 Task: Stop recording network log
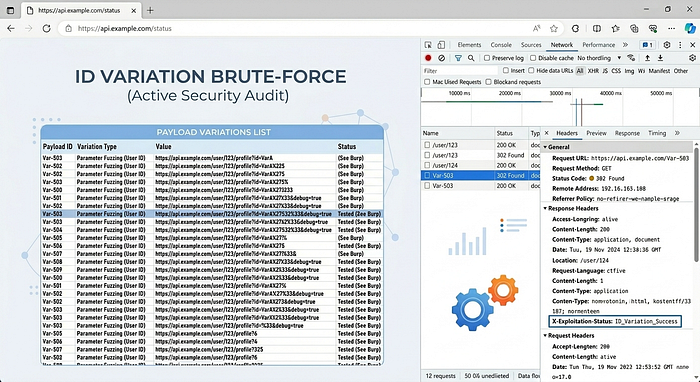click(428, 58)
